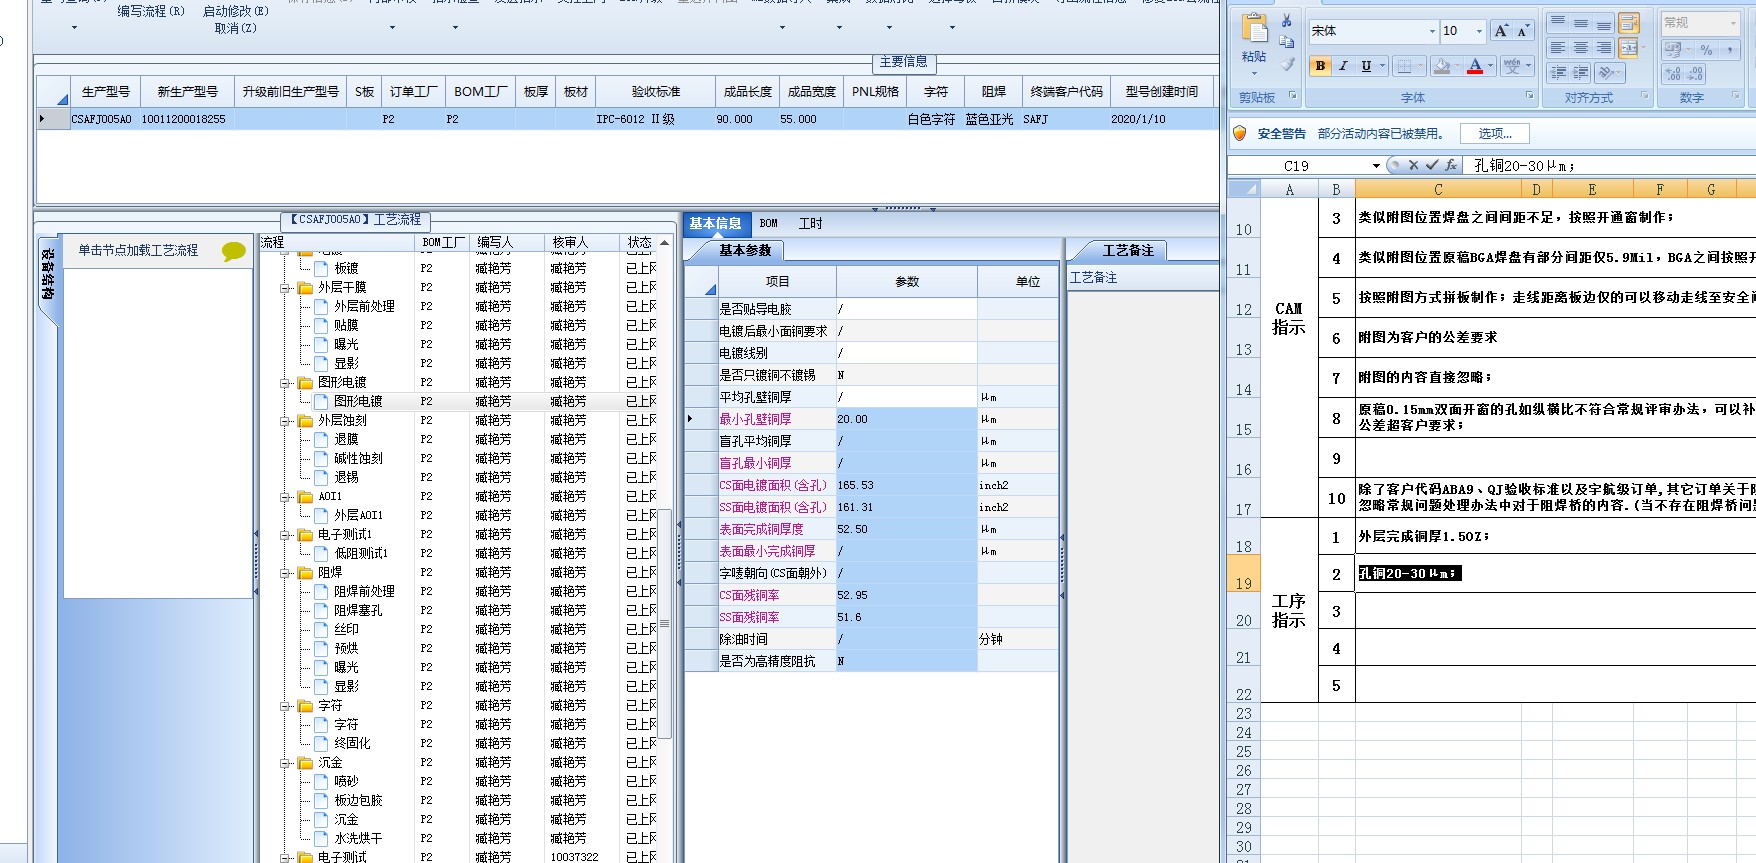Click the Excel select-all corner triangle
The height and width of the screenshot is (863, 1756).
(1243, 189)
